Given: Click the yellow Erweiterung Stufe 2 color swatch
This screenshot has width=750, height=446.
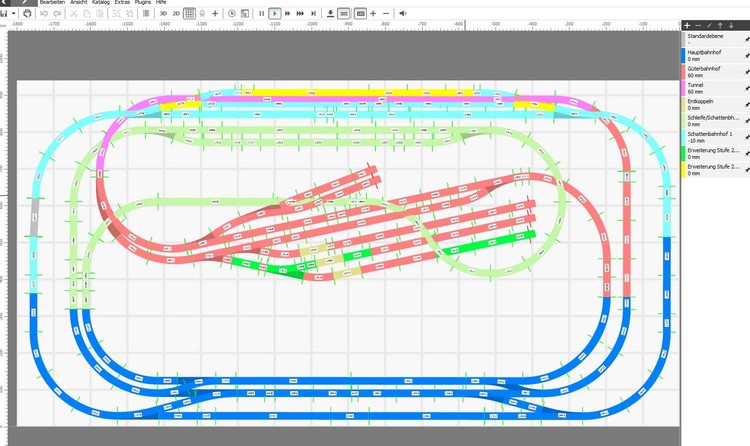Looking at the screenshot, I should 684,170.
